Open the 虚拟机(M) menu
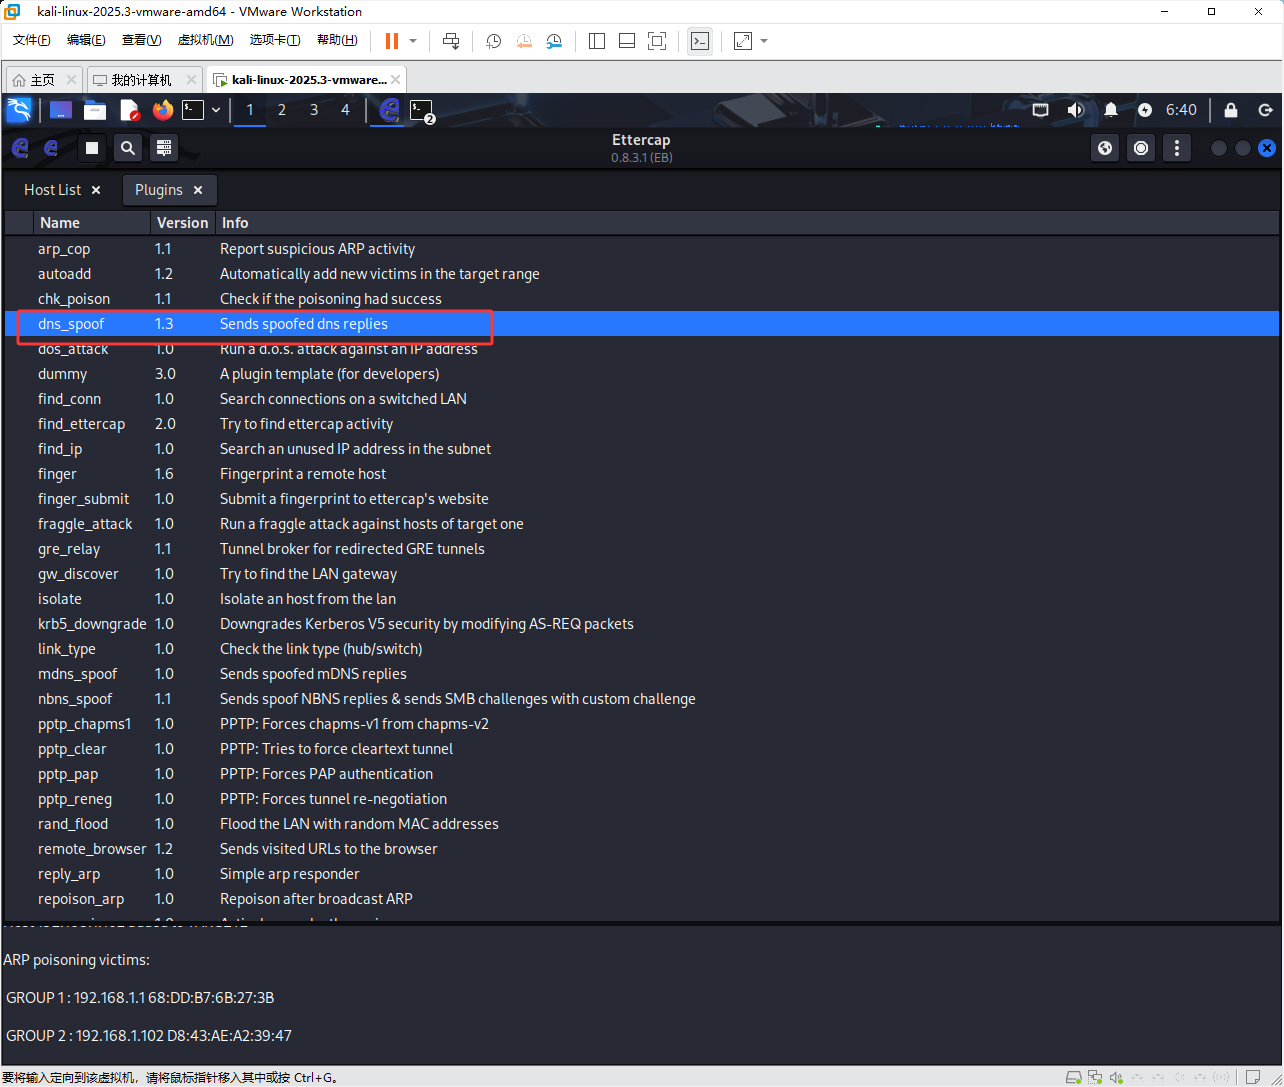Viewport: 1284px width, 1087px height. tap(205, 40)
